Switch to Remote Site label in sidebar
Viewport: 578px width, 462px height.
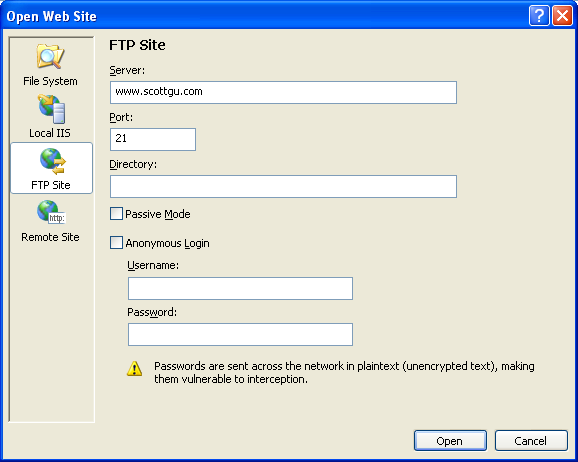click(51, 237)
